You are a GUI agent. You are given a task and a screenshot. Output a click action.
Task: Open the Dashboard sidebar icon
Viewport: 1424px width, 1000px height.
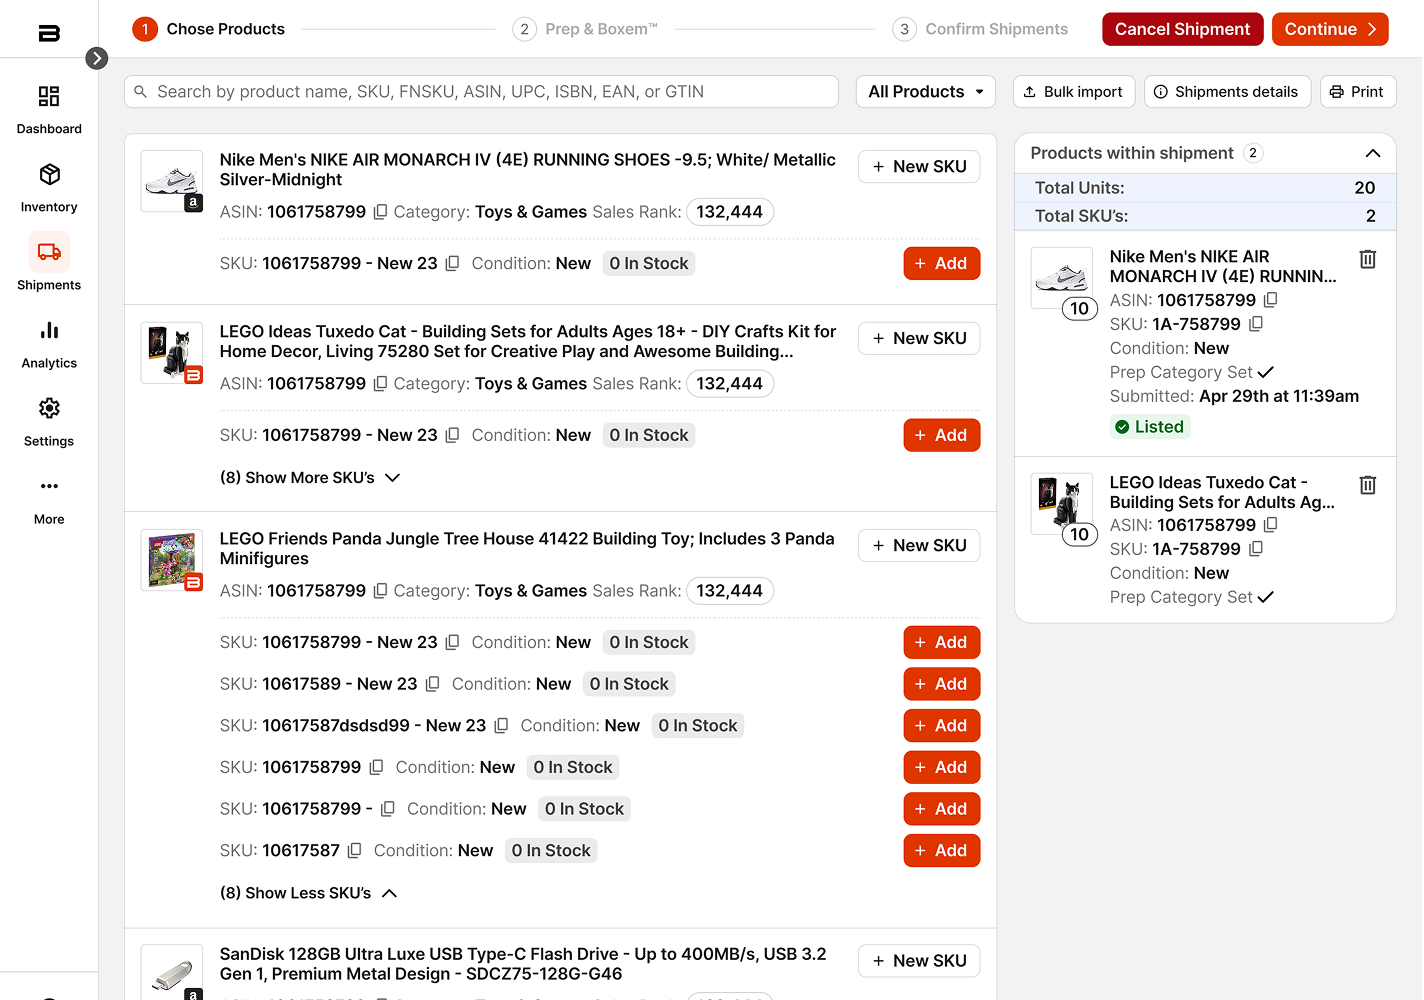(x=49, y=96)
